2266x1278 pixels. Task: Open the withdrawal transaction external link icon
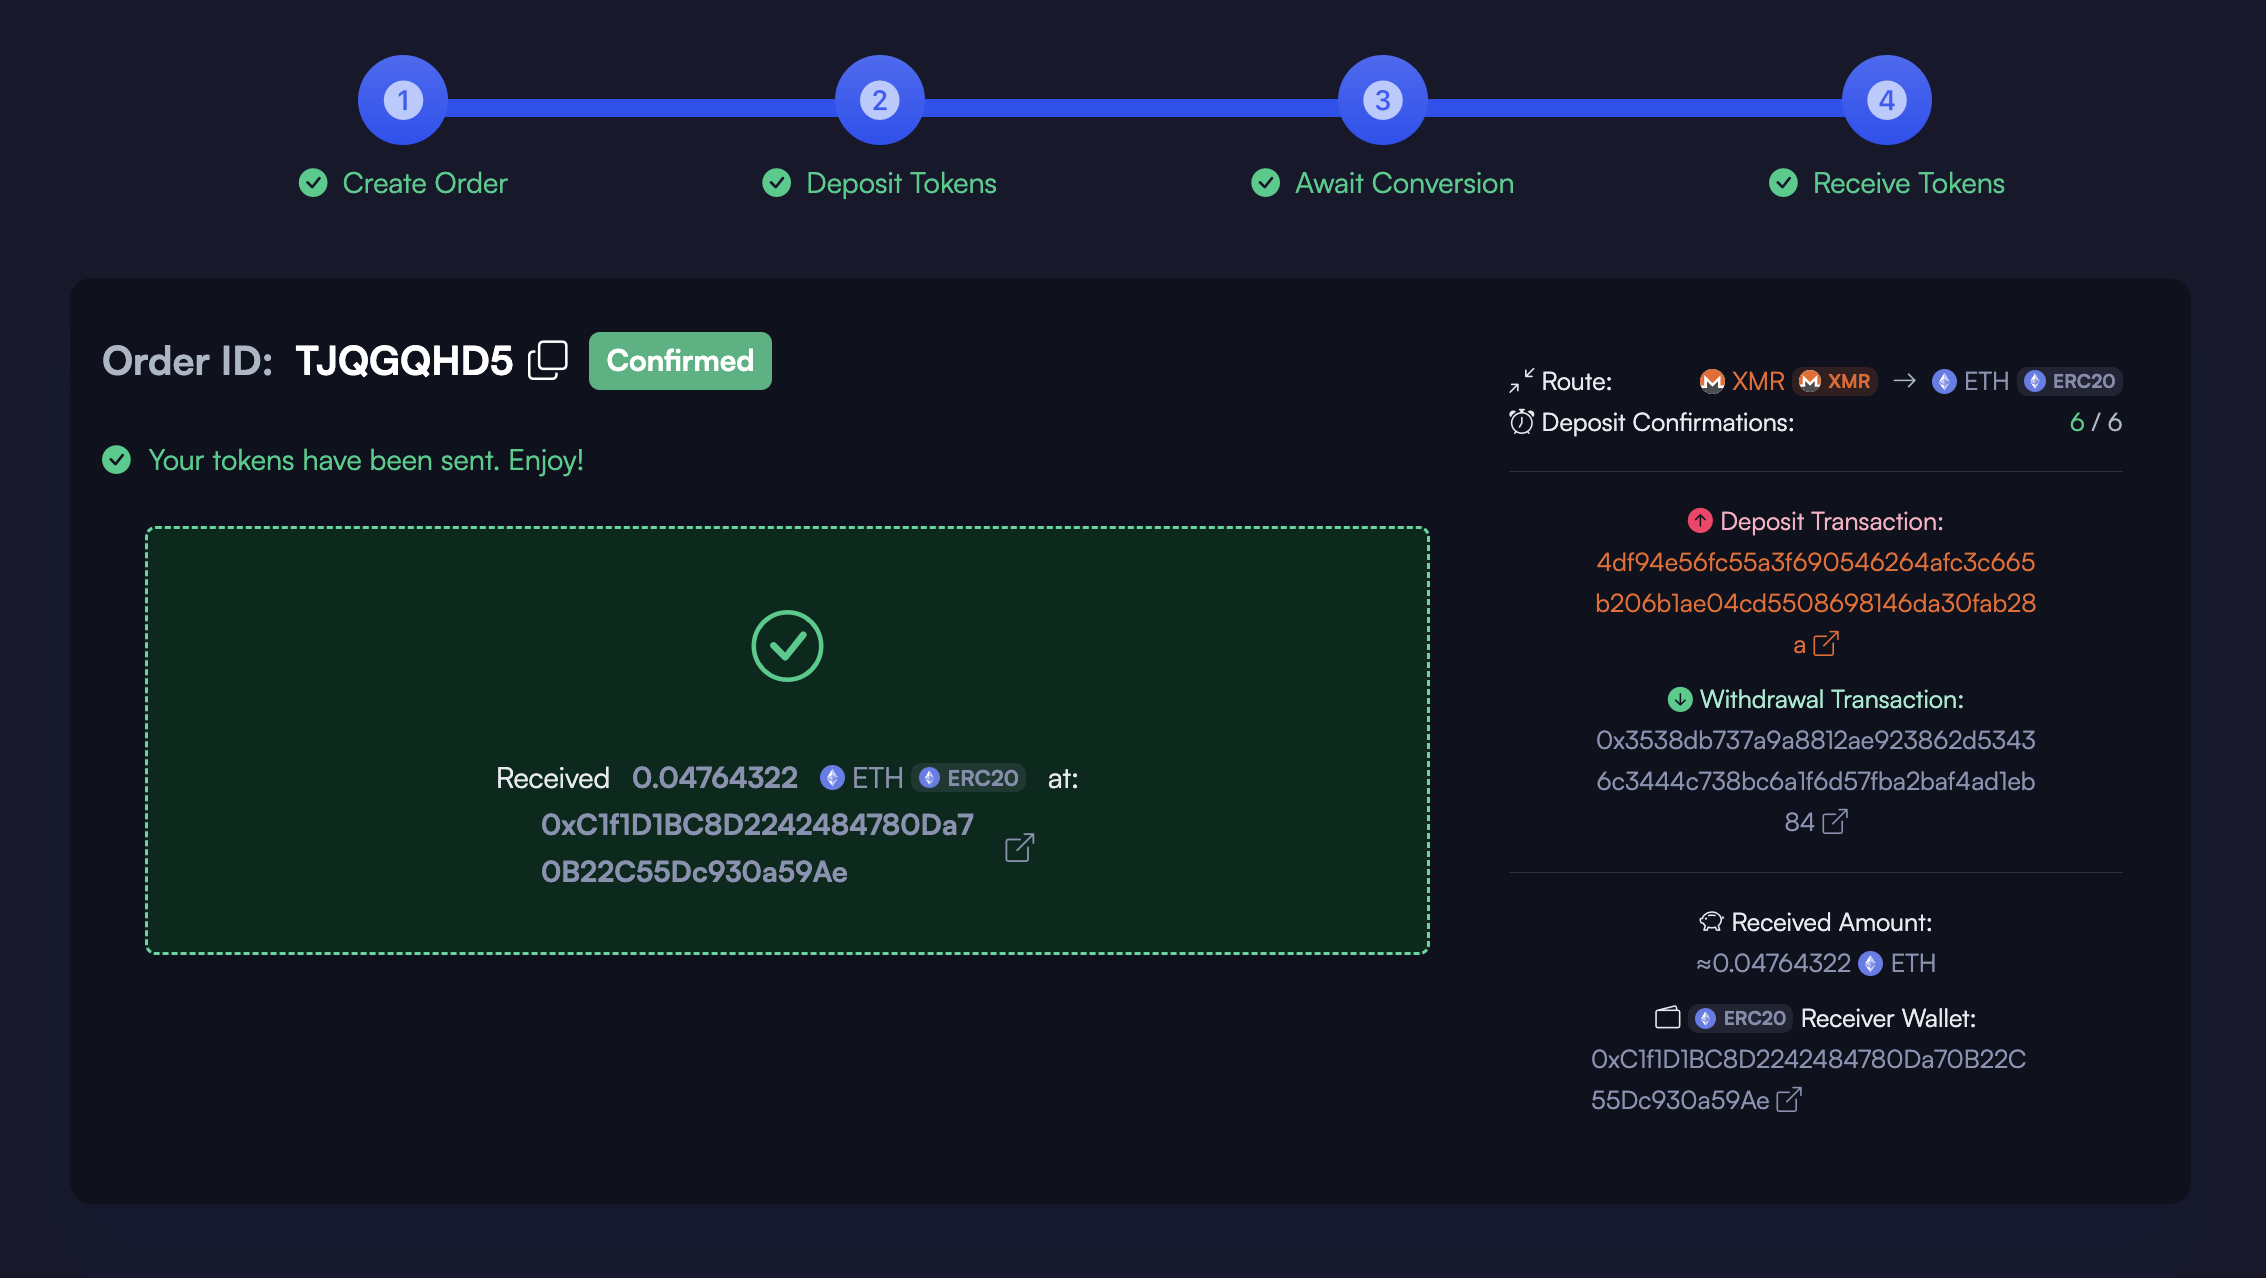(1835, 822)
